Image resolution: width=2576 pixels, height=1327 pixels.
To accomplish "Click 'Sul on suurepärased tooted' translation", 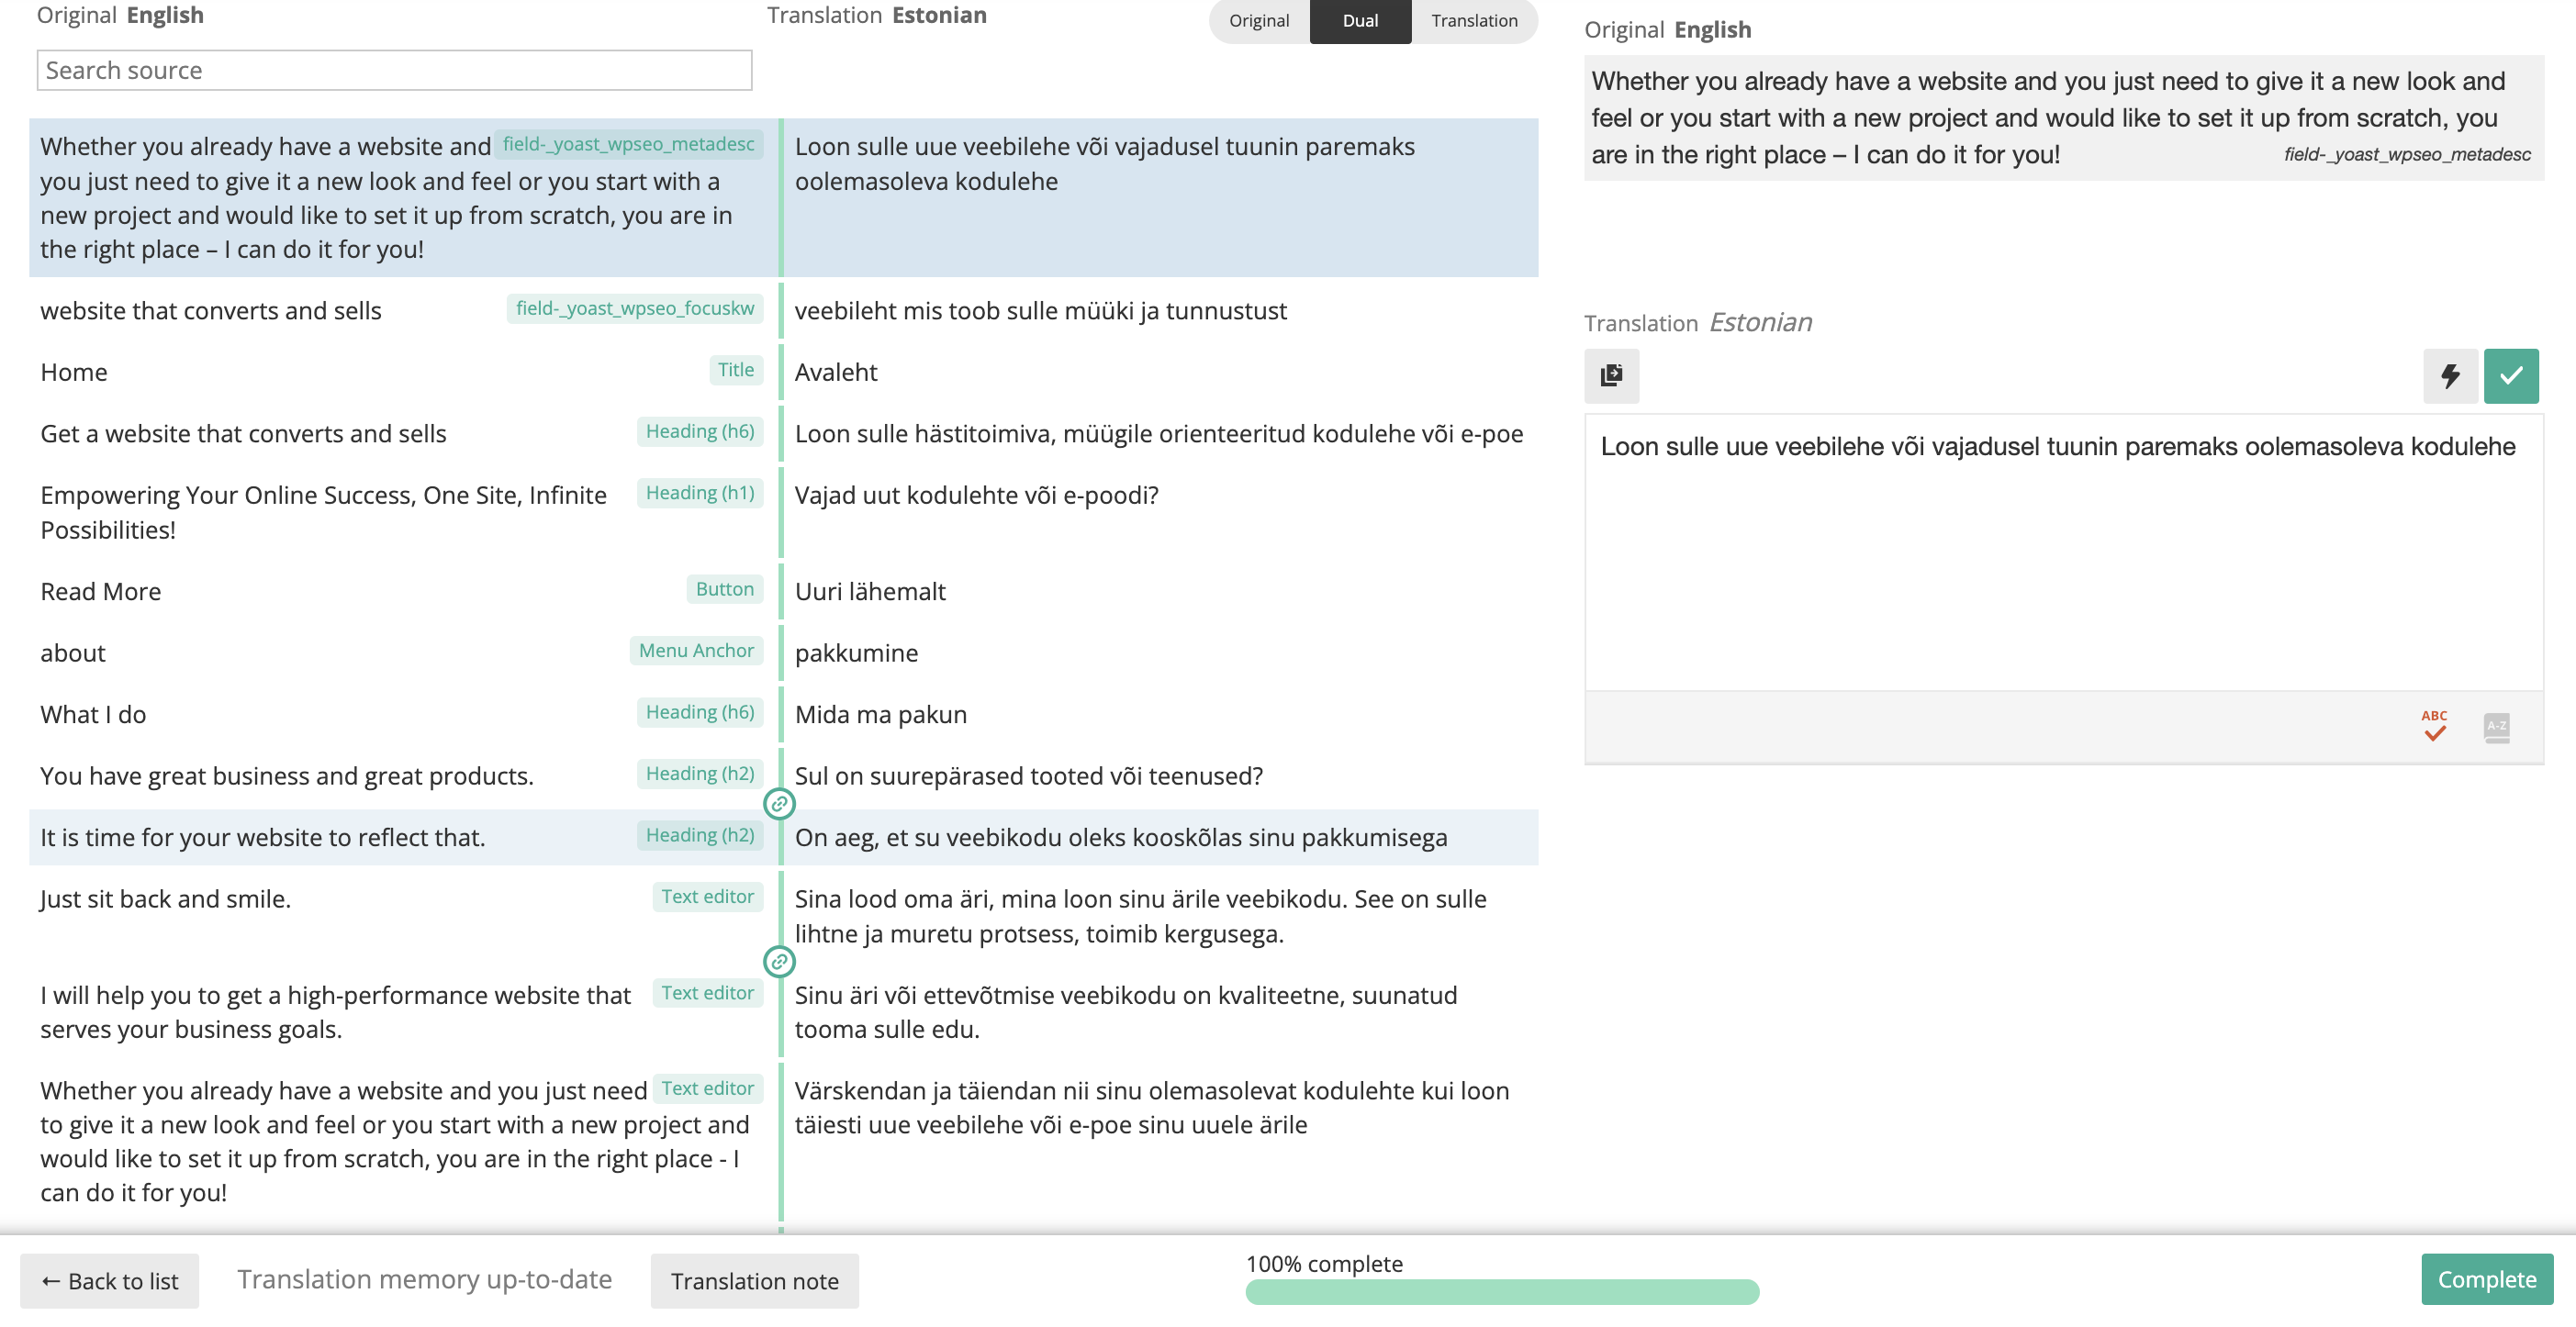I will coord(1160,775).
